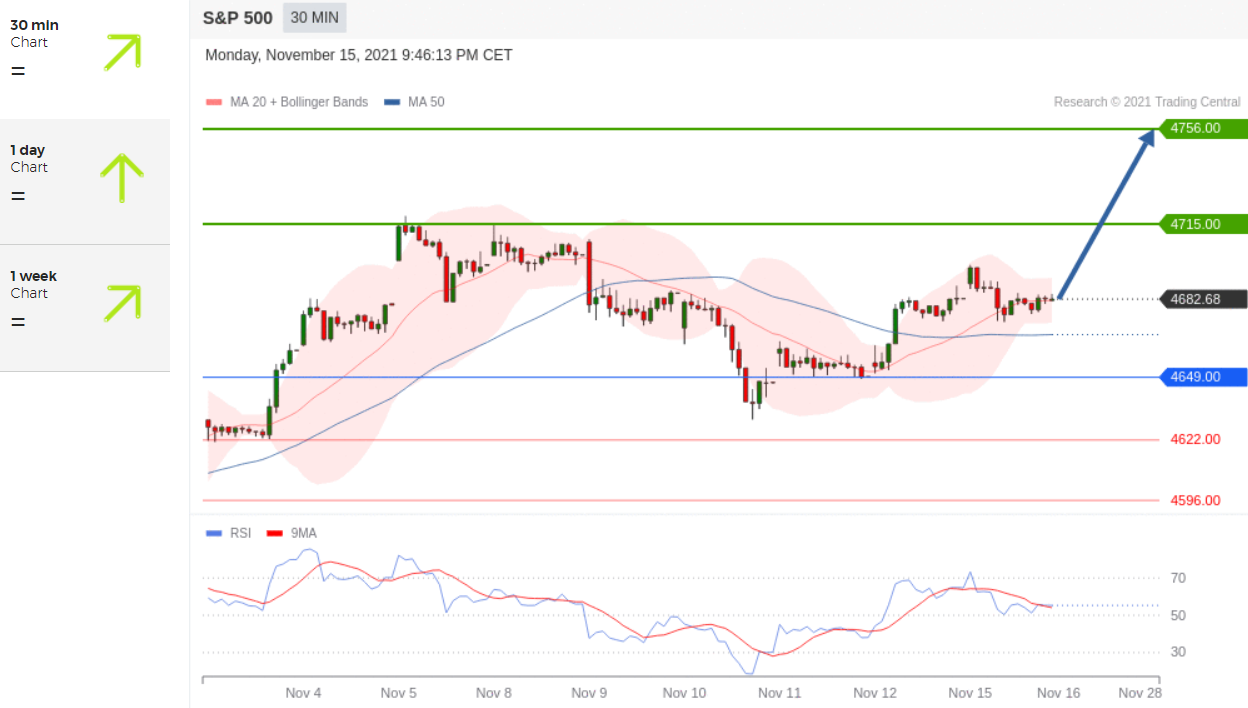Select the 30 min chart tab

(85, 59)
